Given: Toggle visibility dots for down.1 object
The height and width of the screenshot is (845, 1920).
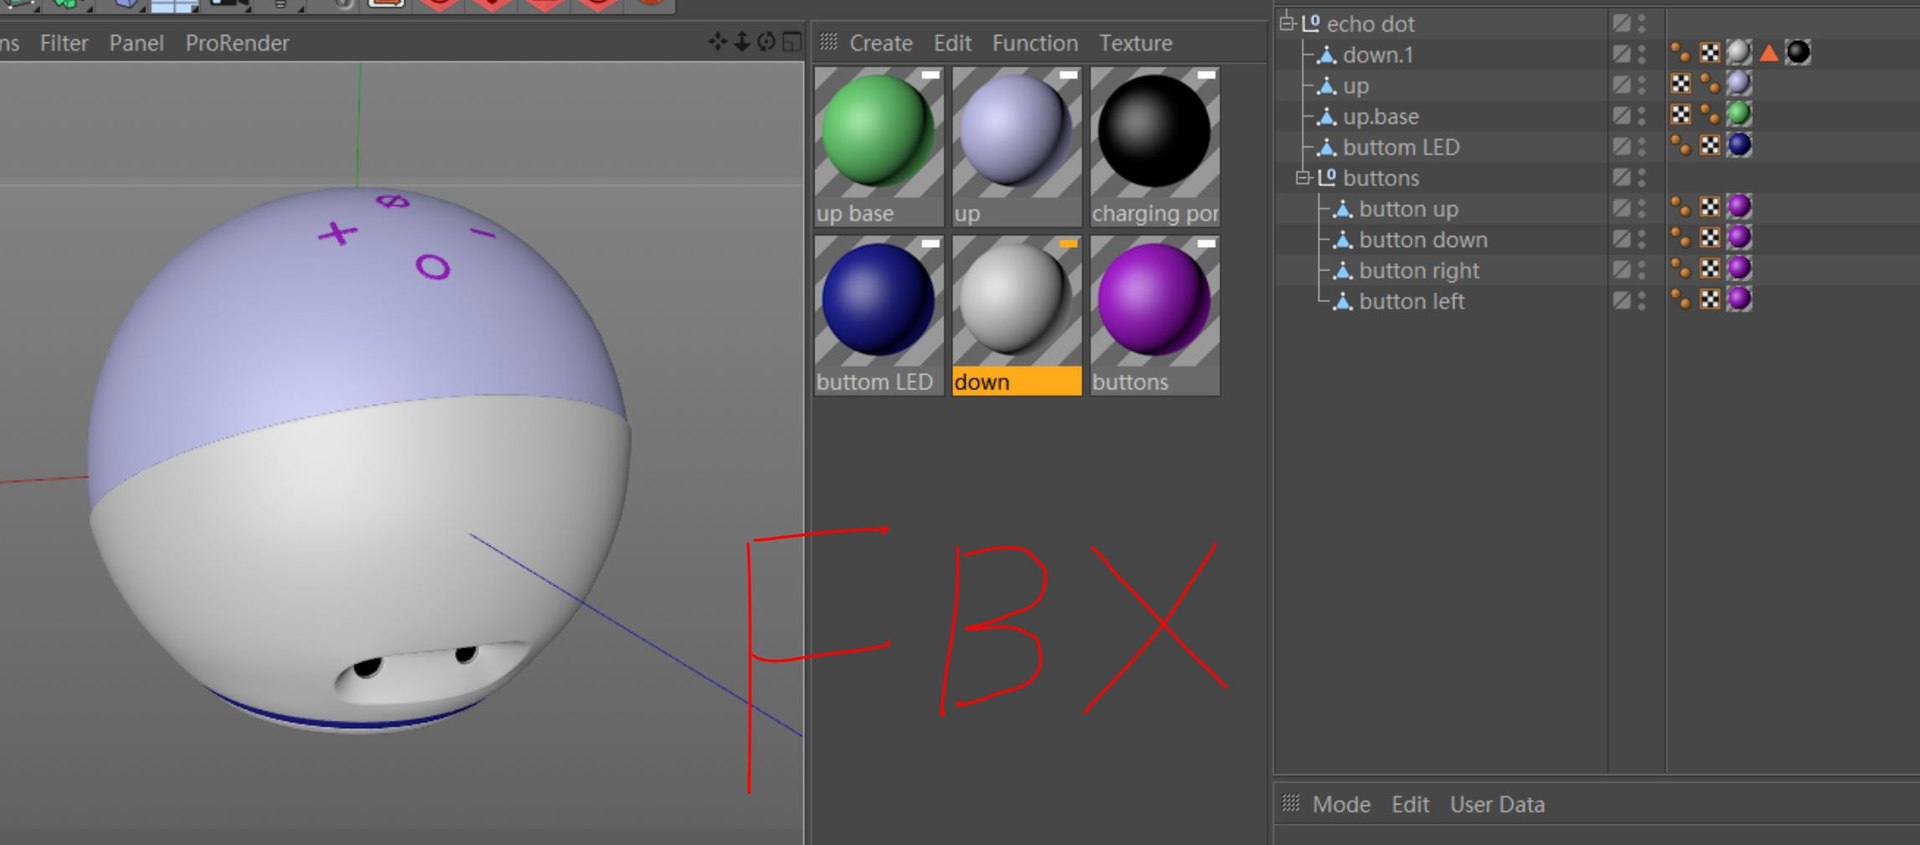Looking at the screenshot, I should click(x=1642, y=54).
